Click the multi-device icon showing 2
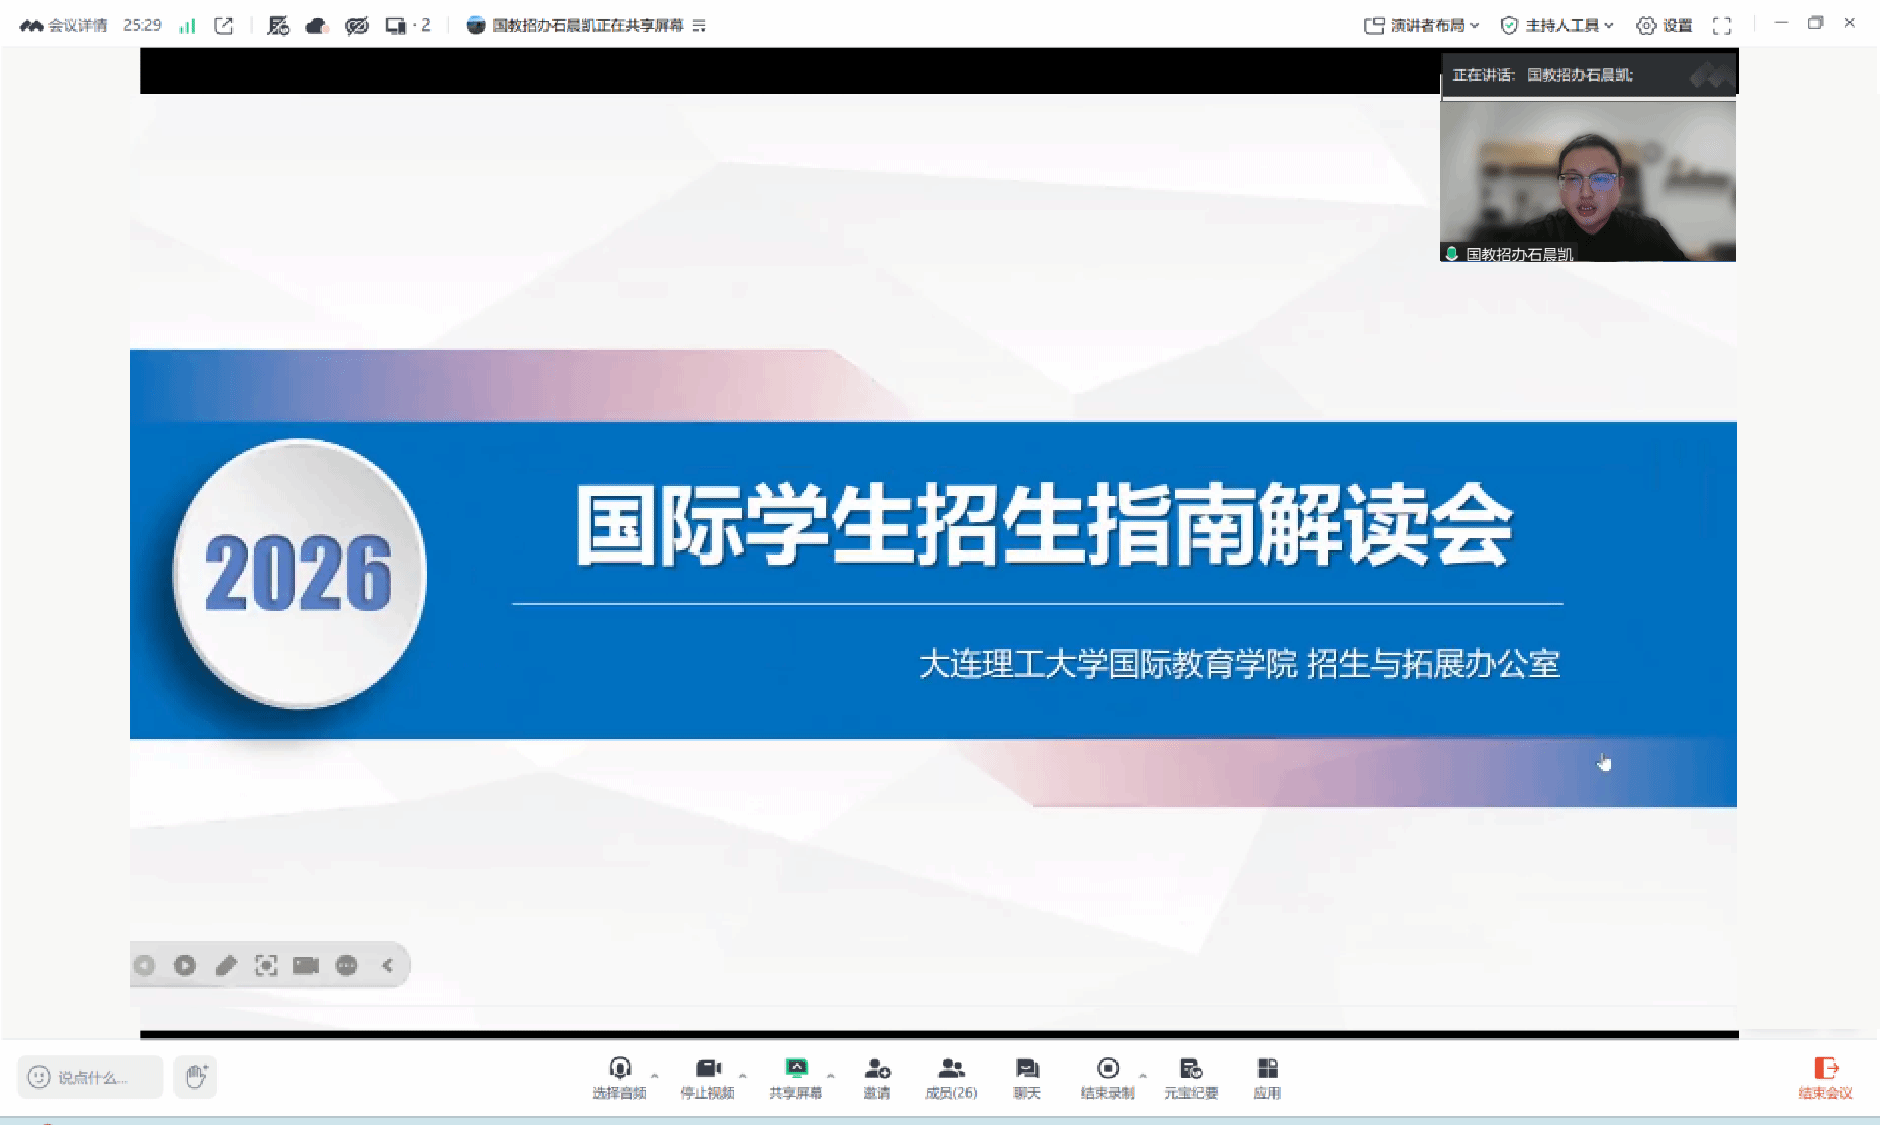1880x1126 pixels. [408, 26]
